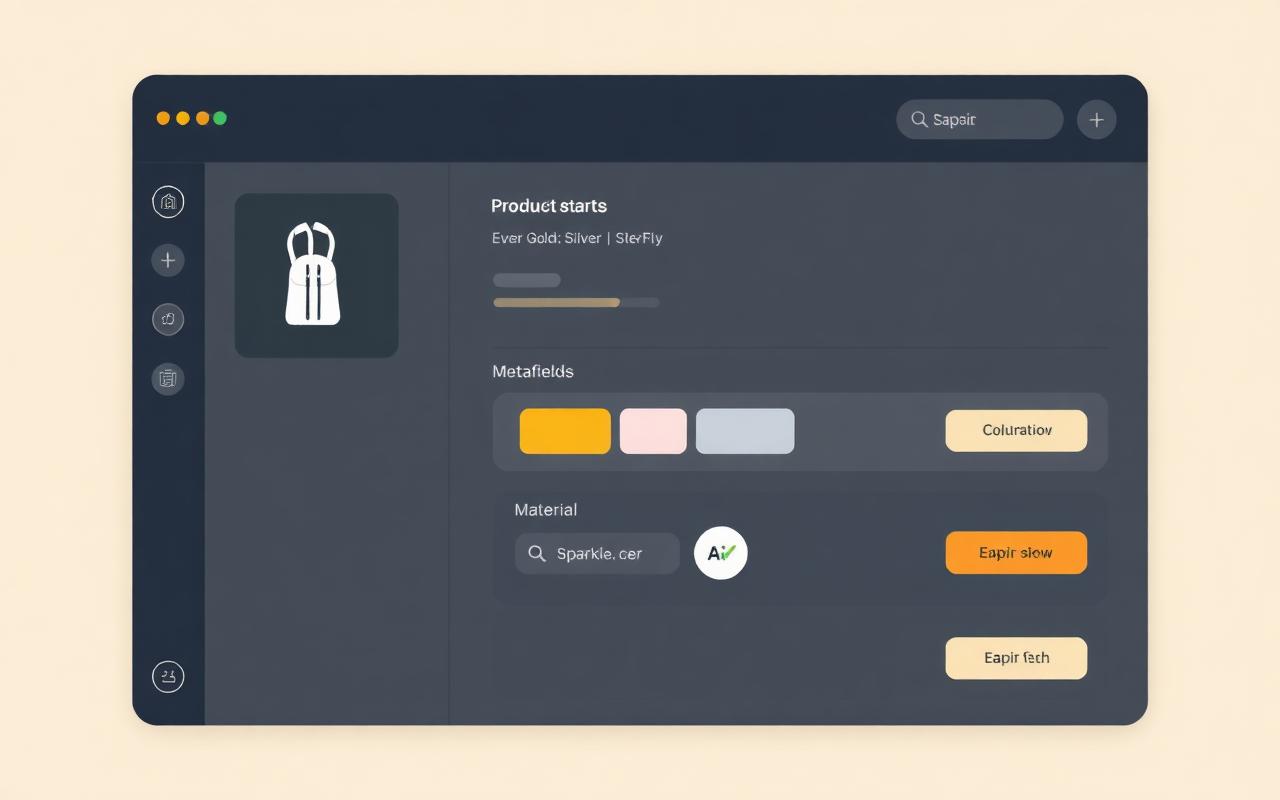The height and width of the screenshot is (800, 1280).
Task: Click the Product starts heading
Action: tap(549, 206)
